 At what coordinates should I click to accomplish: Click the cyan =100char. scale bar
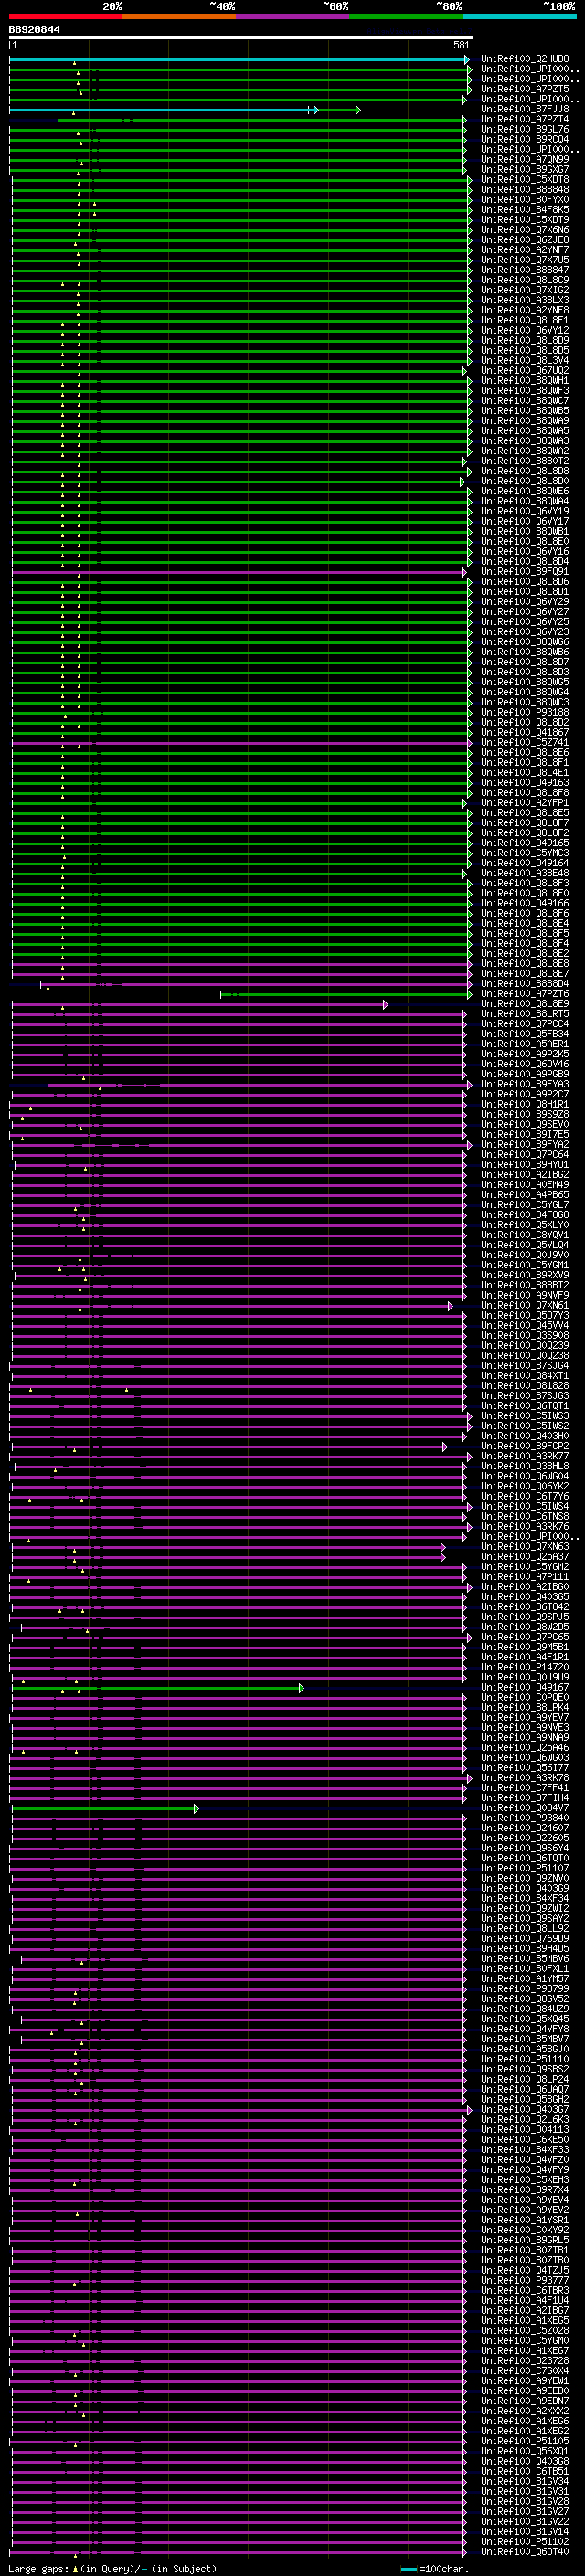click(x=409, y=2569)
